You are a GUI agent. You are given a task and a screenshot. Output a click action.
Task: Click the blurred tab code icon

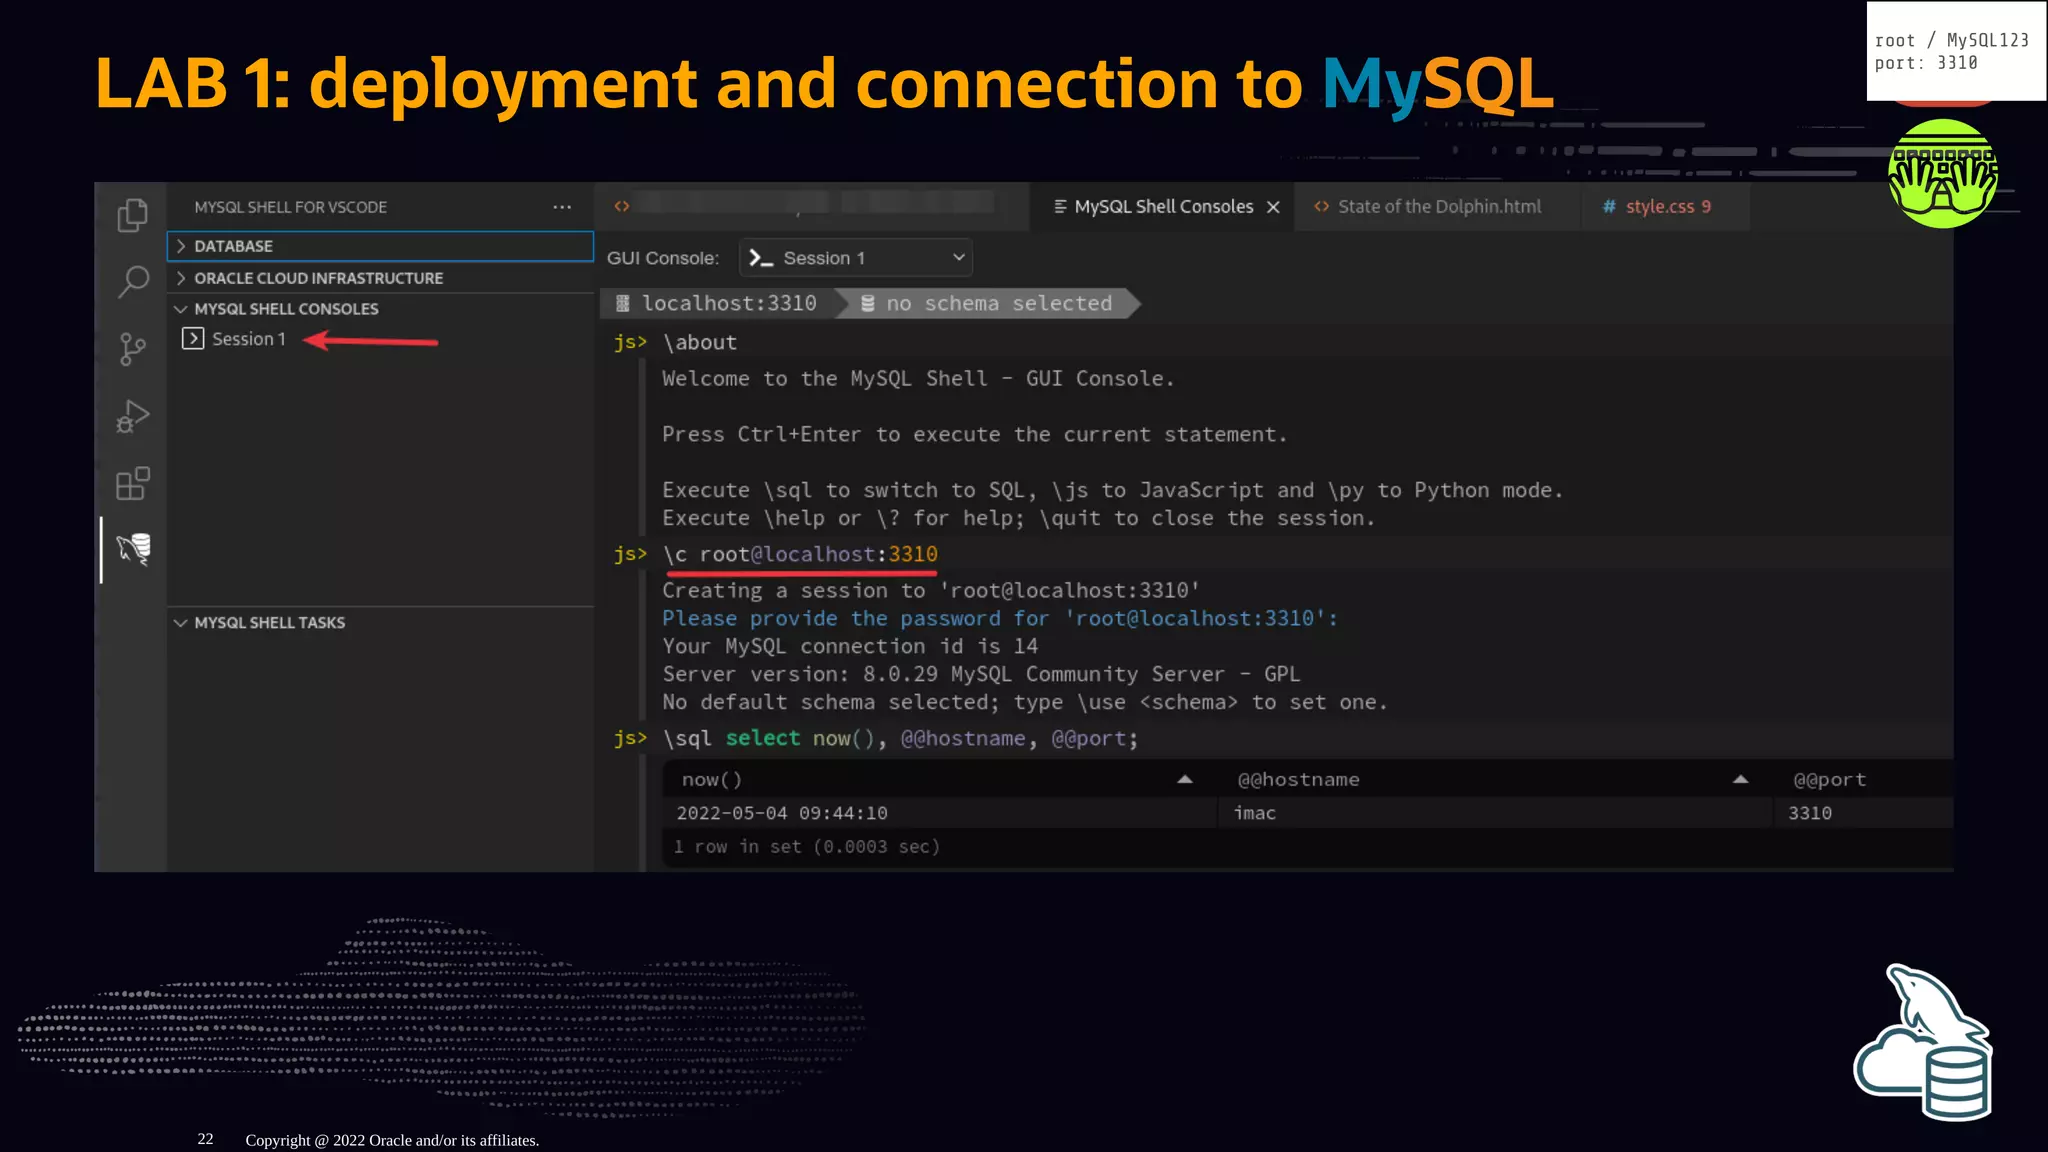pos(621,206)
